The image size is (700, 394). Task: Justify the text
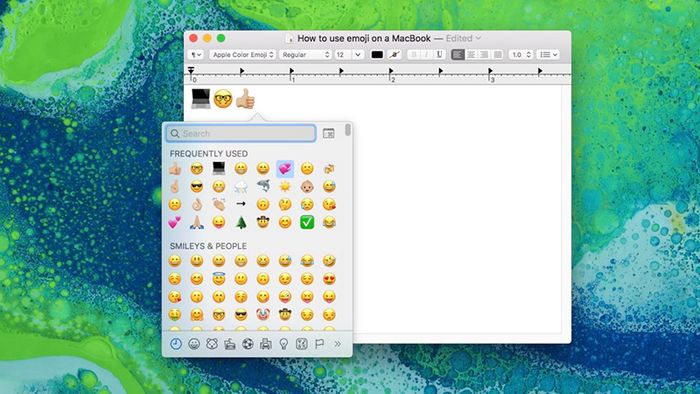tap(497, 54)
